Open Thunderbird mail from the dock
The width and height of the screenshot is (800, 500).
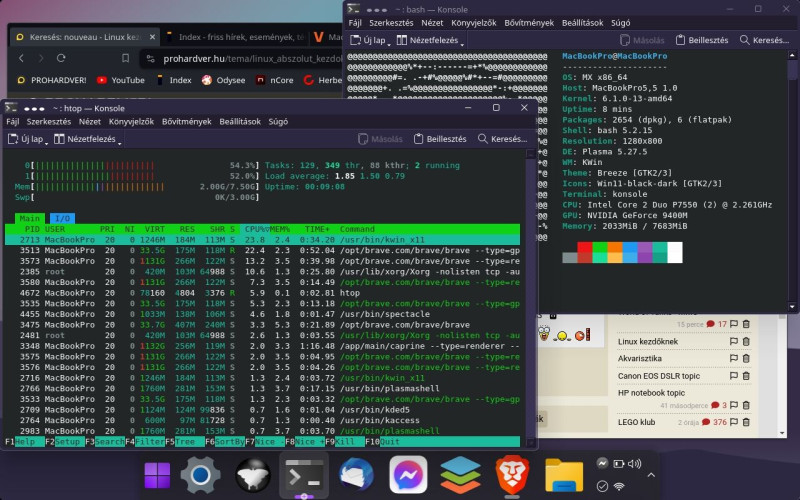[x=356, y=475]
